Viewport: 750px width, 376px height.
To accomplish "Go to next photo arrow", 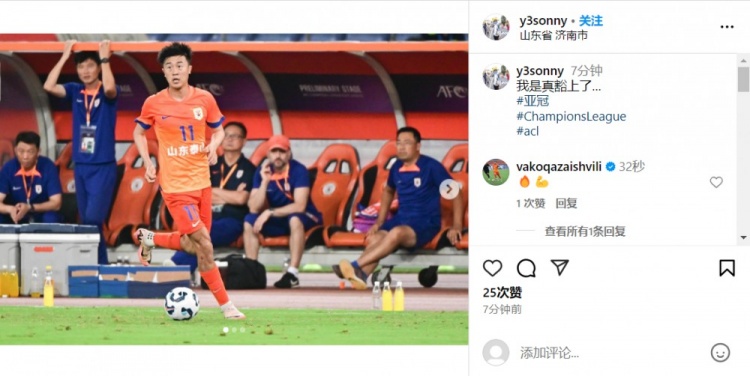I will pos(449,189).
